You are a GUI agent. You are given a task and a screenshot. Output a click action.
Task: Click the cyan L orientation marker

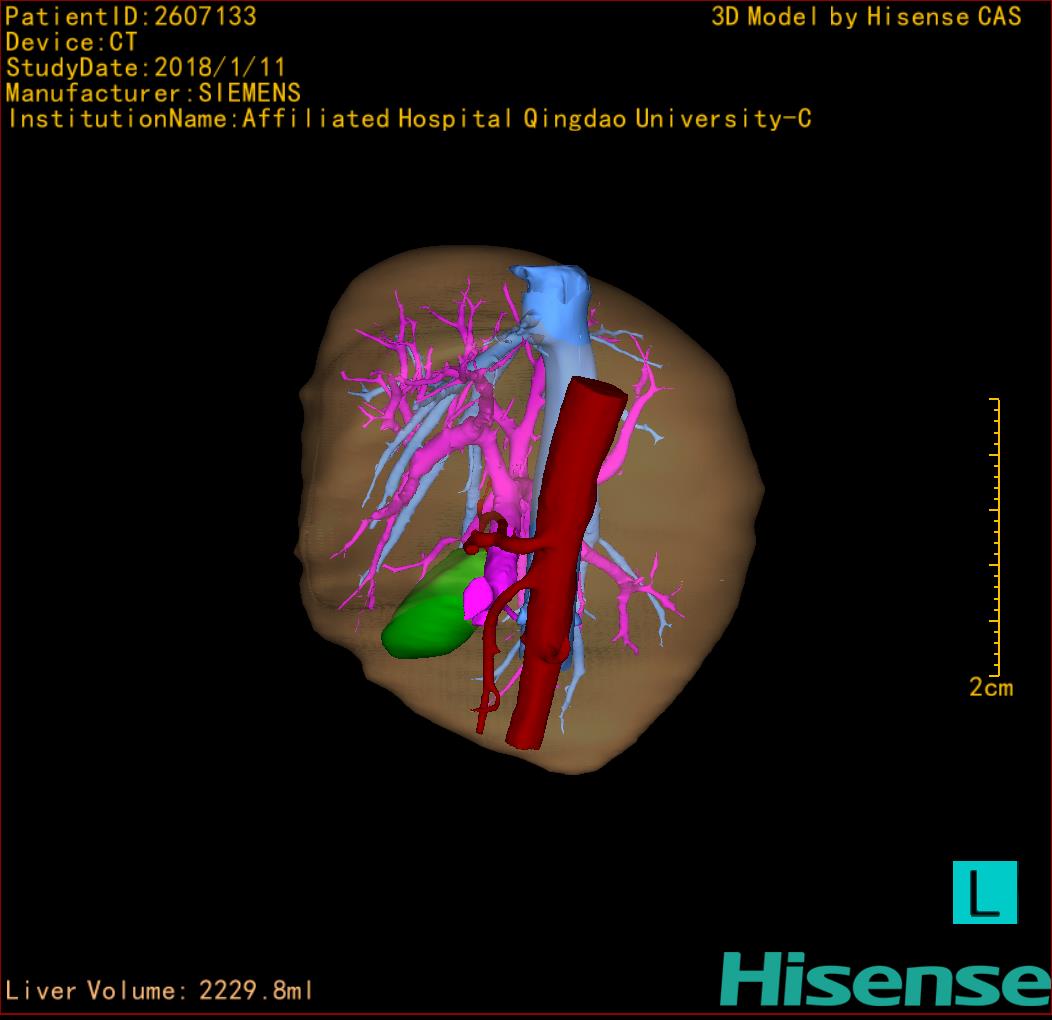[x=985, y=892]
